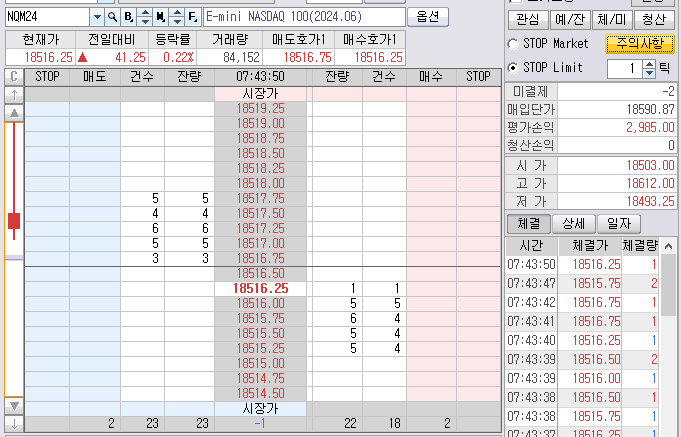The width and height of the screenshot is (681, 437).
Task: Click price 18516.75 in the ladder
Action: 260,258
